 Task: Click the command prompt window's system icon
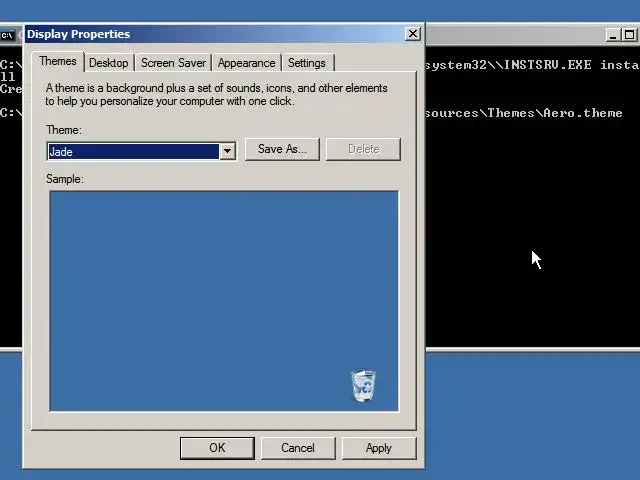(x=7, y=36)
